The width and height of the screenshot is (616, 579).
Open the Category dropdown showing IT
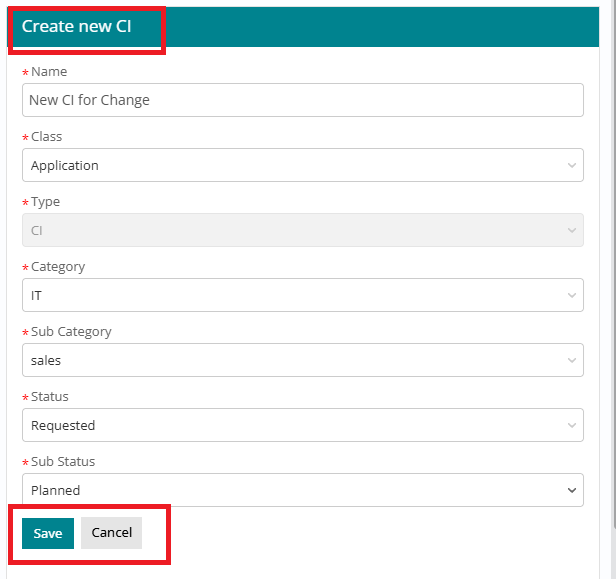point(290,295)
